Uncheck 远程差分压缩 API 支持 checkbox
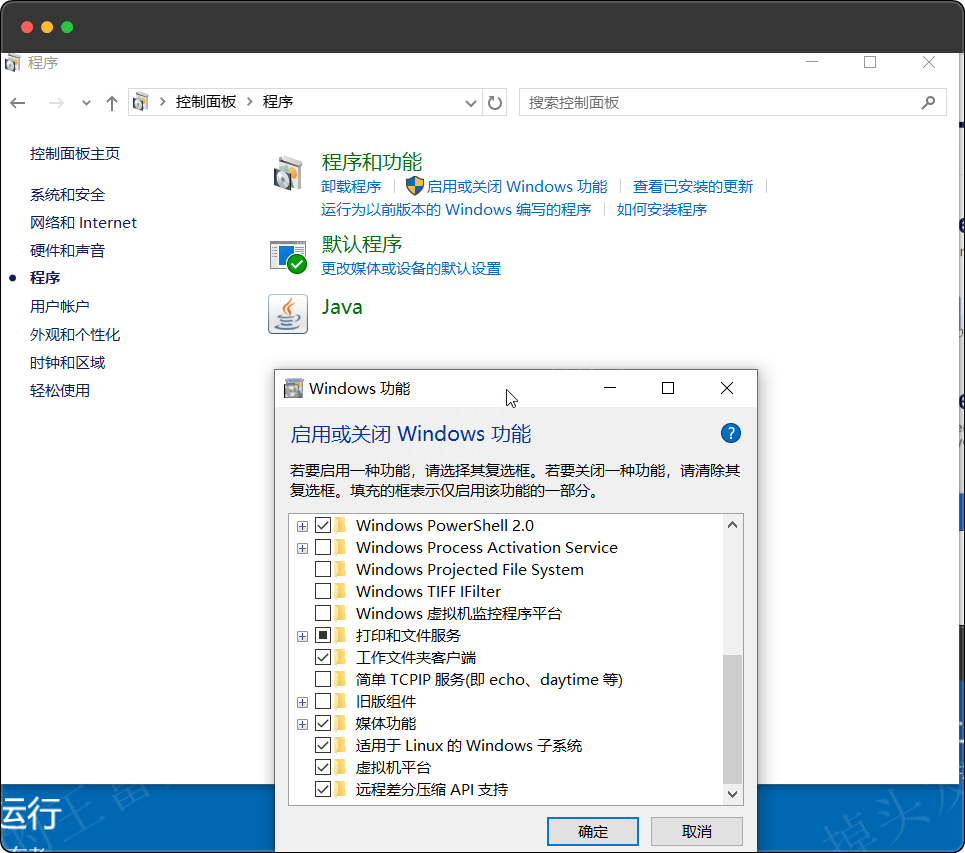The image size is (965, 853). 323,789
